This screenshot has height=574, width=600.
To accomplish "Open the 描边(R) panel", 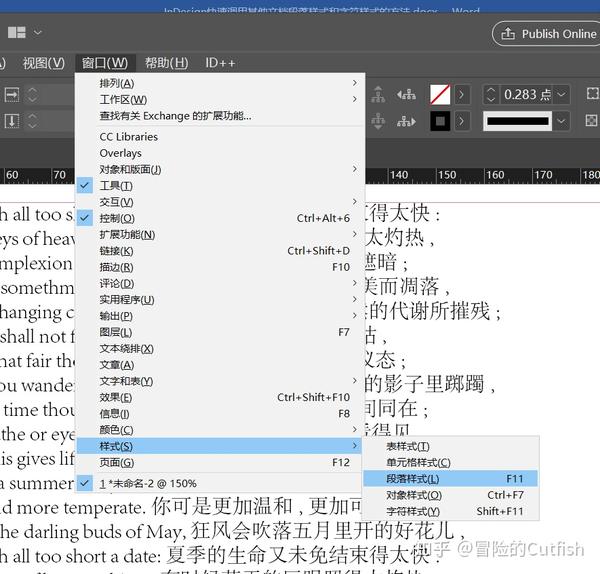I will (220, 267).
